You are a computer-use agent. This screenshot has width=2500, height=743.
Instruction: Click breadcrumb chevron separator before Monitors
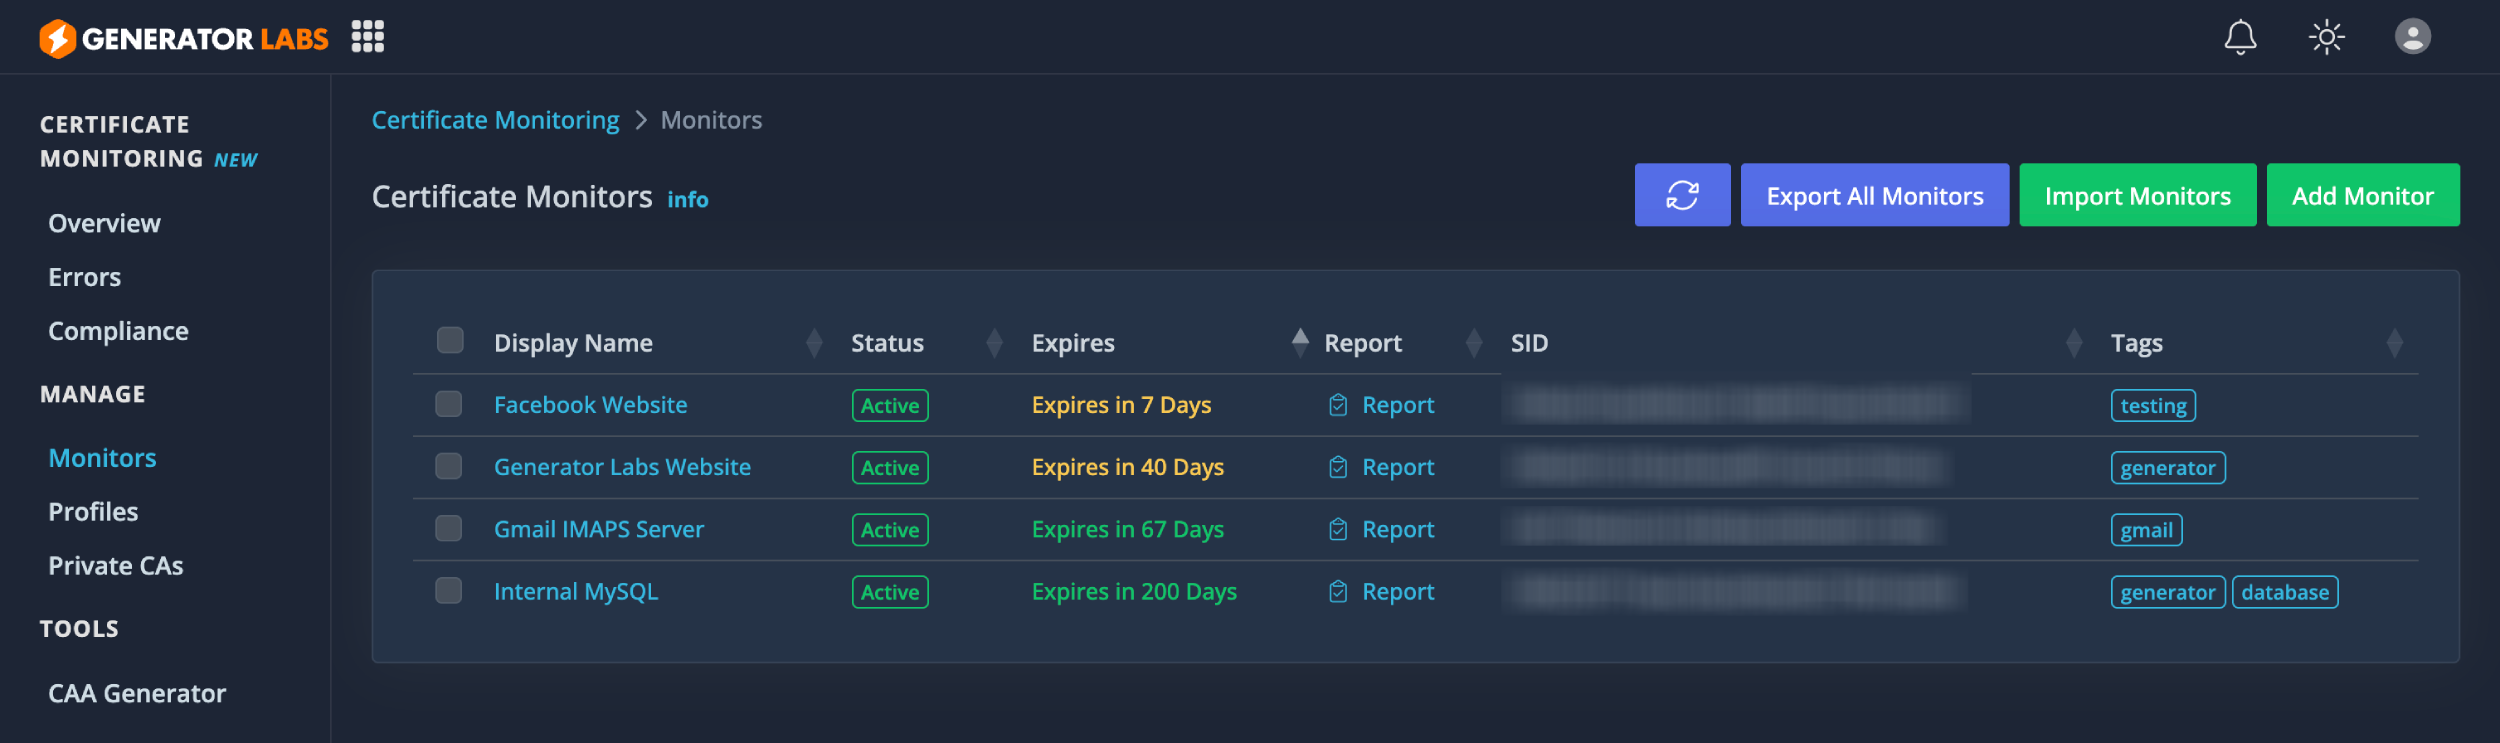pyautogui.click(x=641, y=120)
